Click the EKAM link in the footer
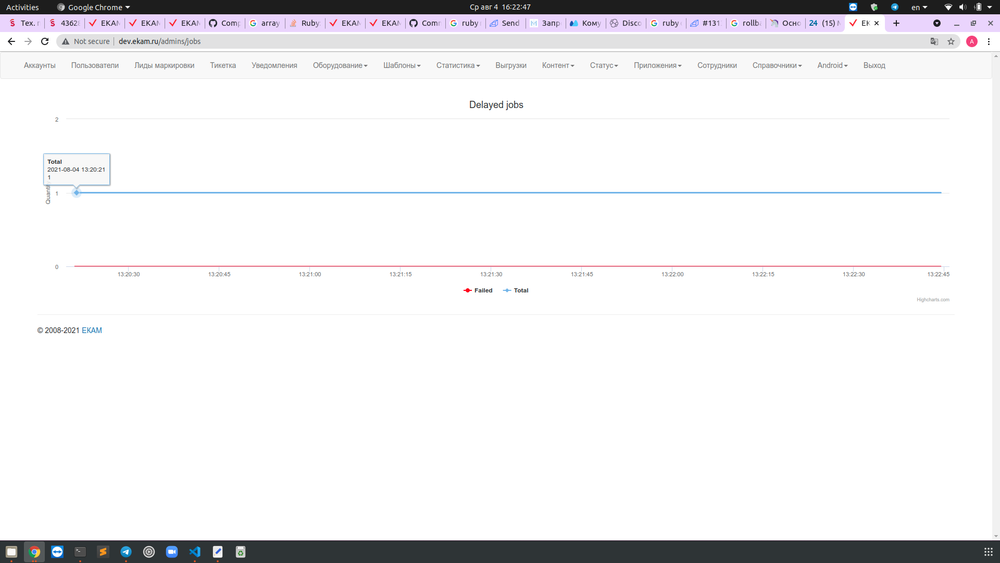Screen dimensions: 1000x563 pyautogui.click(x=92, y=330)
